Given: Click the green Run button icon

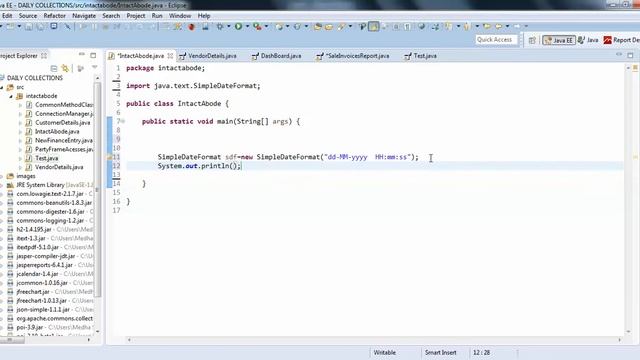Looking at the screenshot, I should click(238, 27).
